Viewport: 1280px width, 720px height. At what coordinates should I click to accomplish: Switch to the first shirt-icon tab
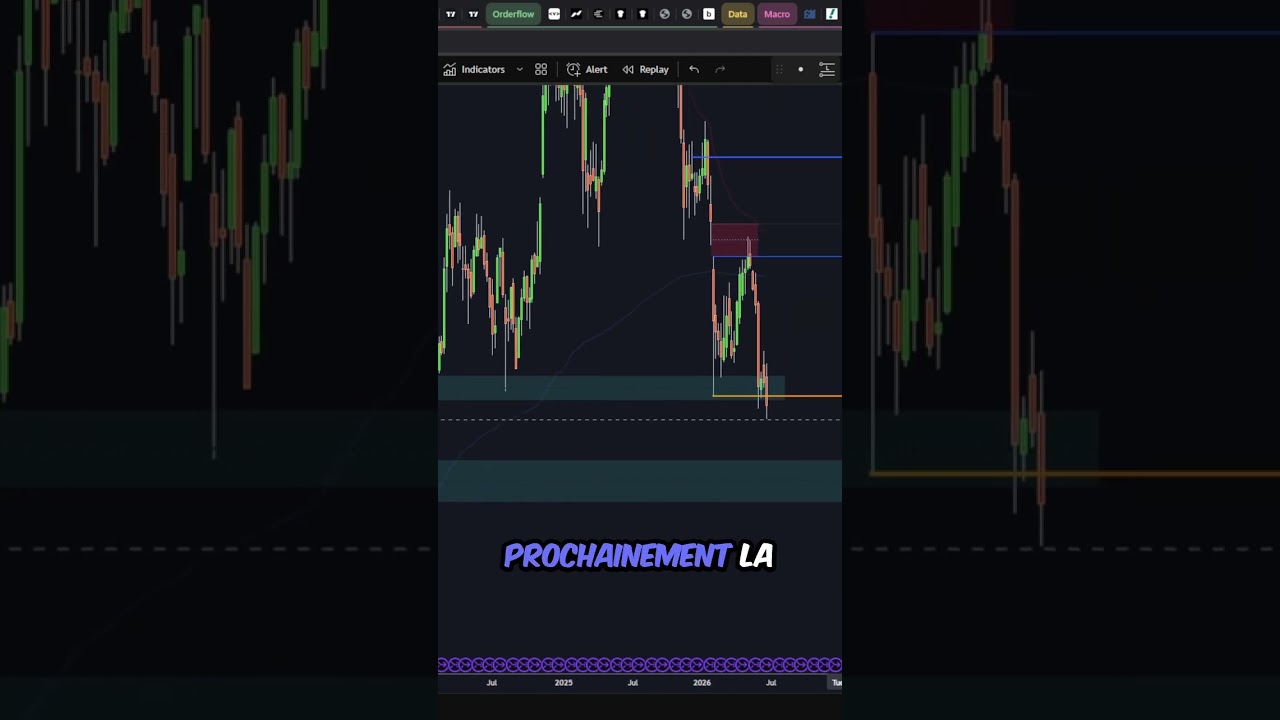620,14
